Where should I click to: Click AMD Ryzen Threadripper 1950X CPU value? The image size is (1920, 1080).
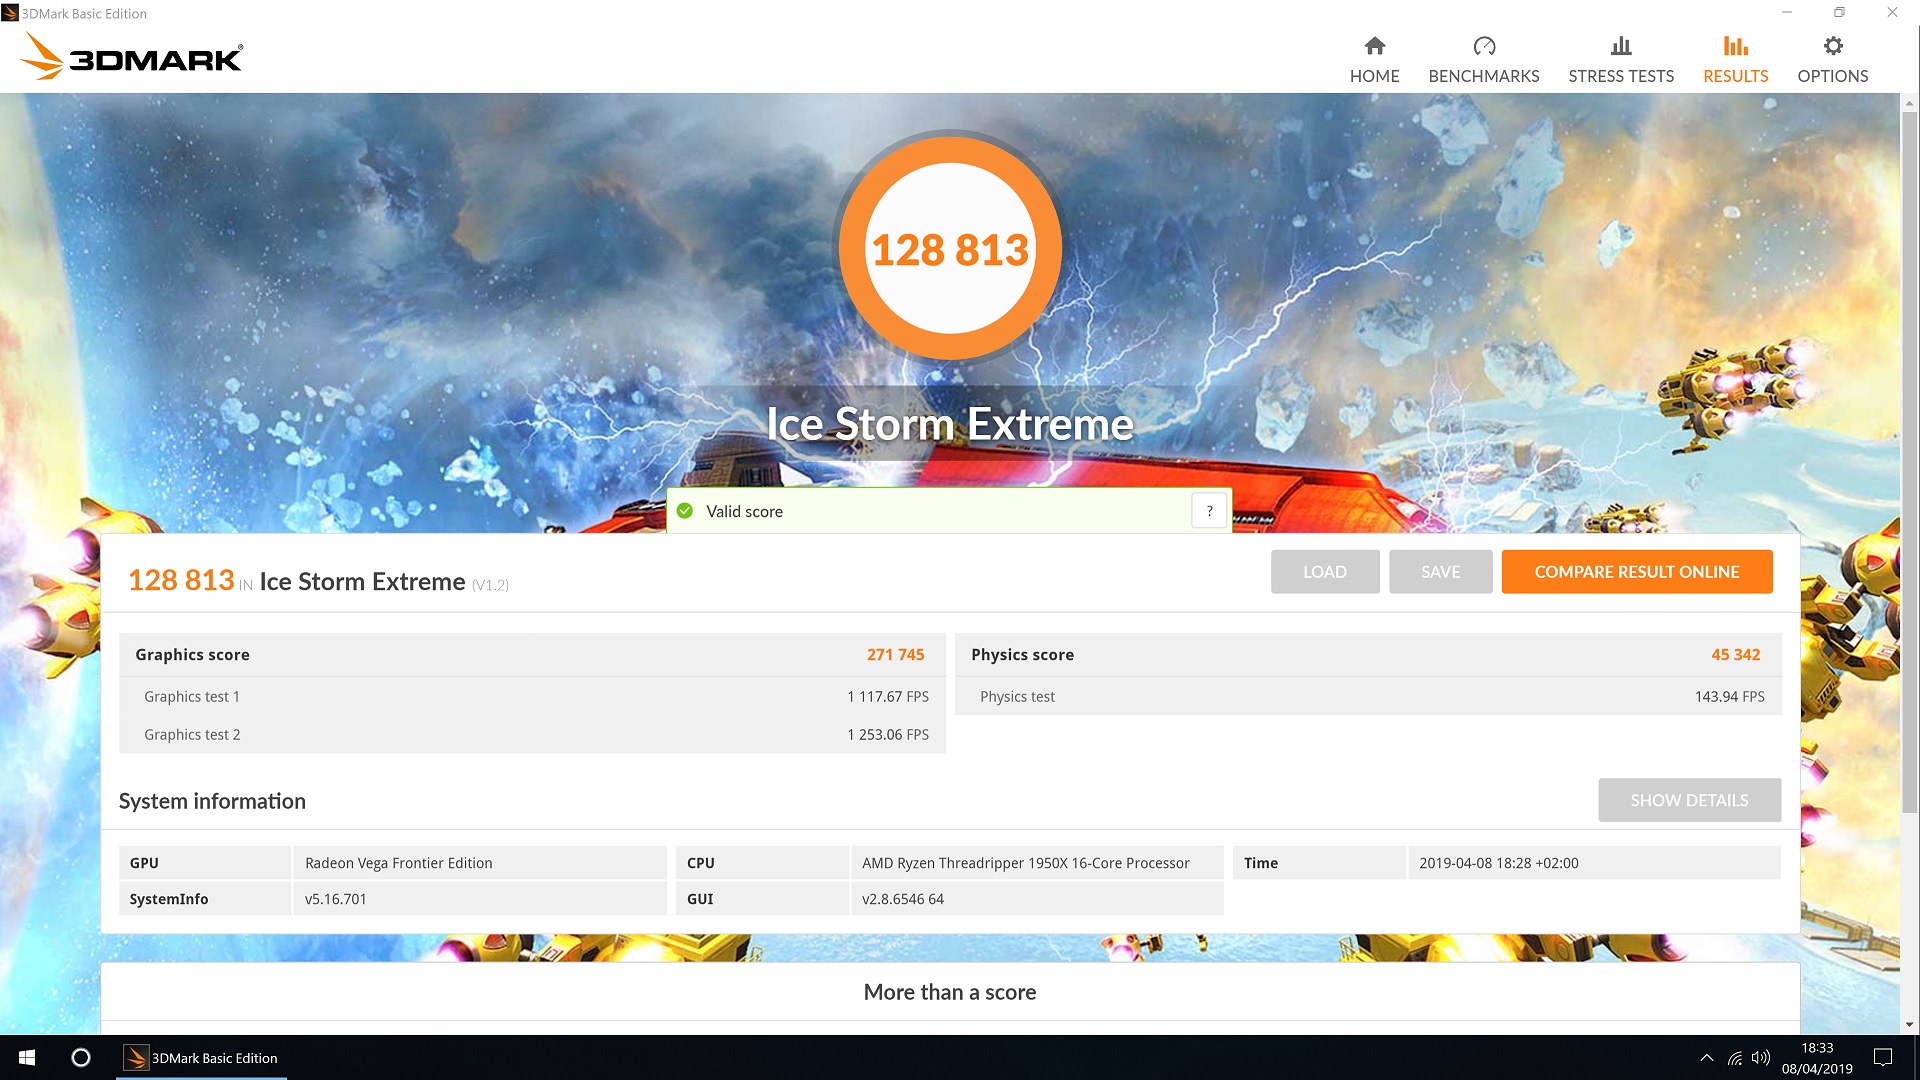1025,862
